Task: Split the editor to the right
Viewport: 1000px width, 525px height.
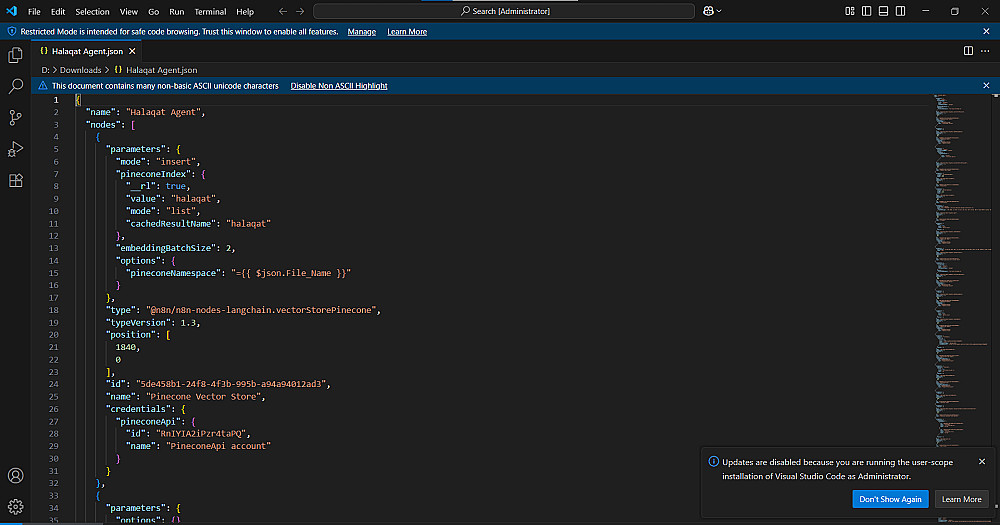Action: [968, 50]
